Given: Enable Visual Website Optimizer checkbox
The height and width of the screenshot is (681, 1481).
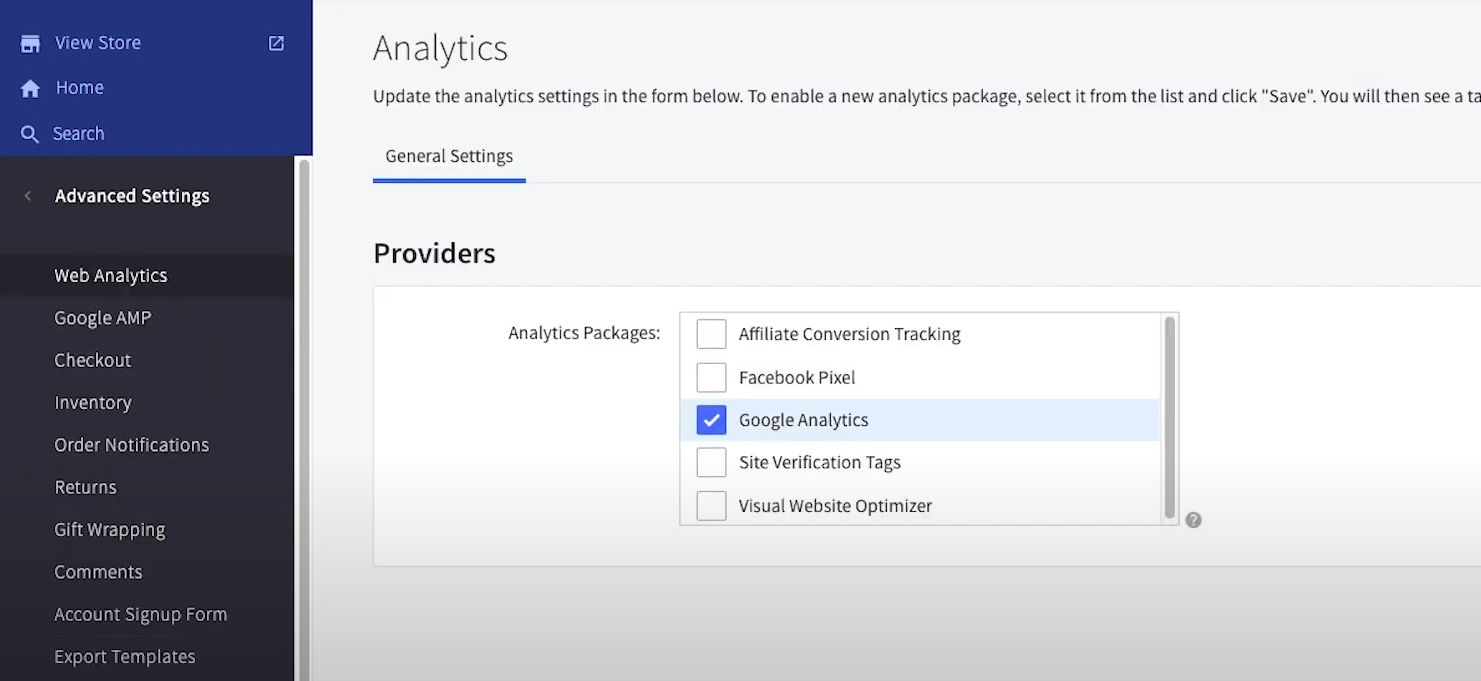Looking at the screenshot, I should 711,505.
